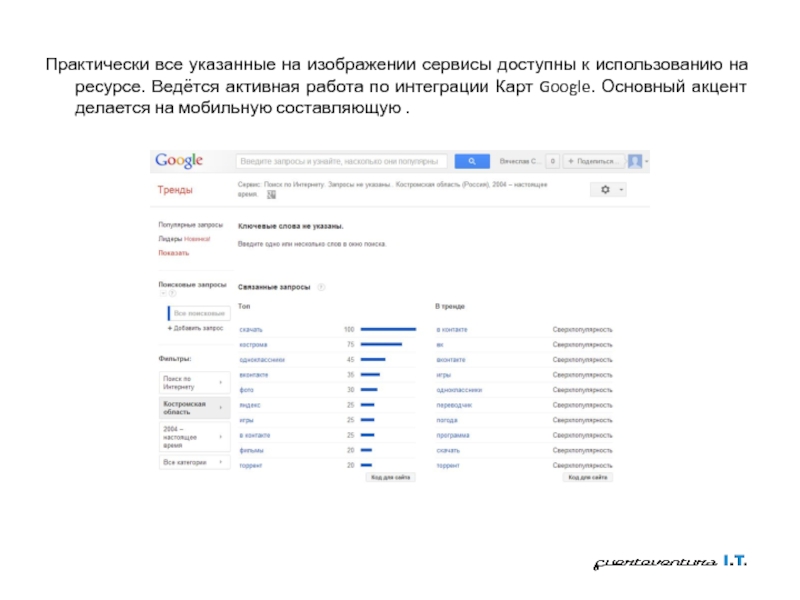800x600 pixels.
Task: Click the QR code icon after время
Action: (271, 195)
